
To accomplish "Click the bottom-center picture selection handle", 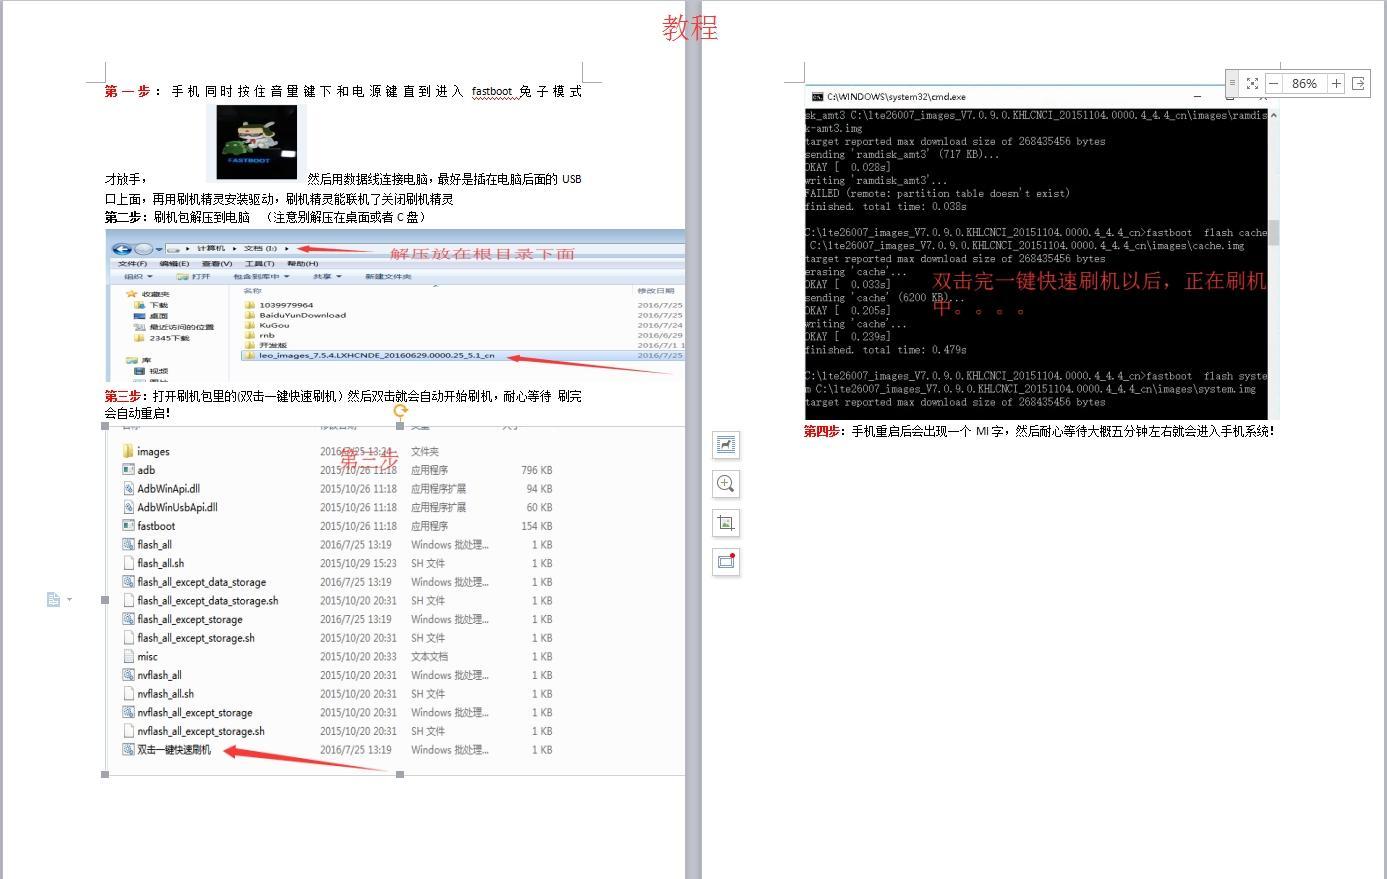I will (401, 774).
